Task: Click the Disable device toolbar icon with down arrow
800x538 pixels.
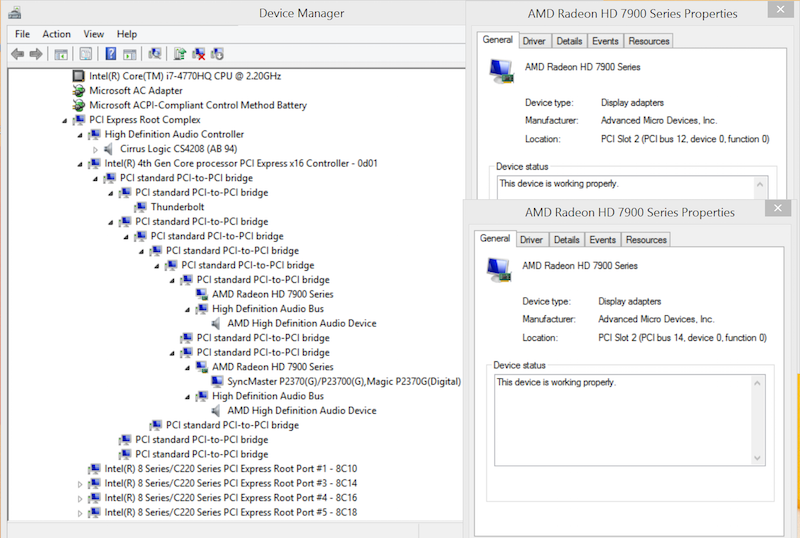Action: point(217,54)
